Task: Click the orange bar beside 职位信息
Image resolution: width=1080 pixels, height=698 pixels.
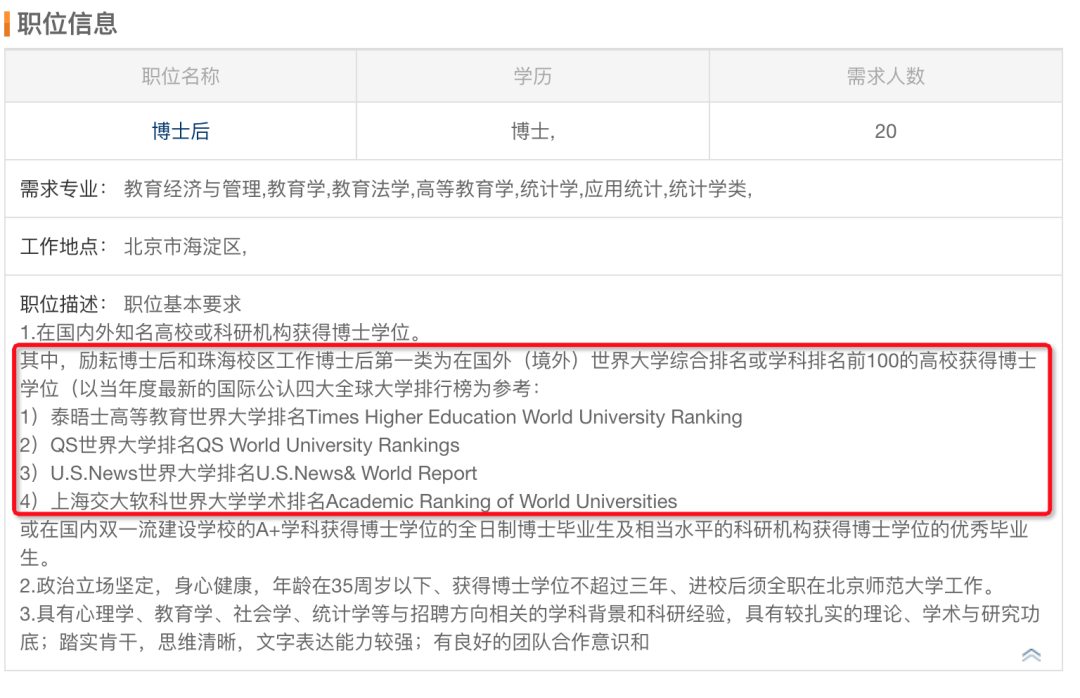Action: click(8, 23)
